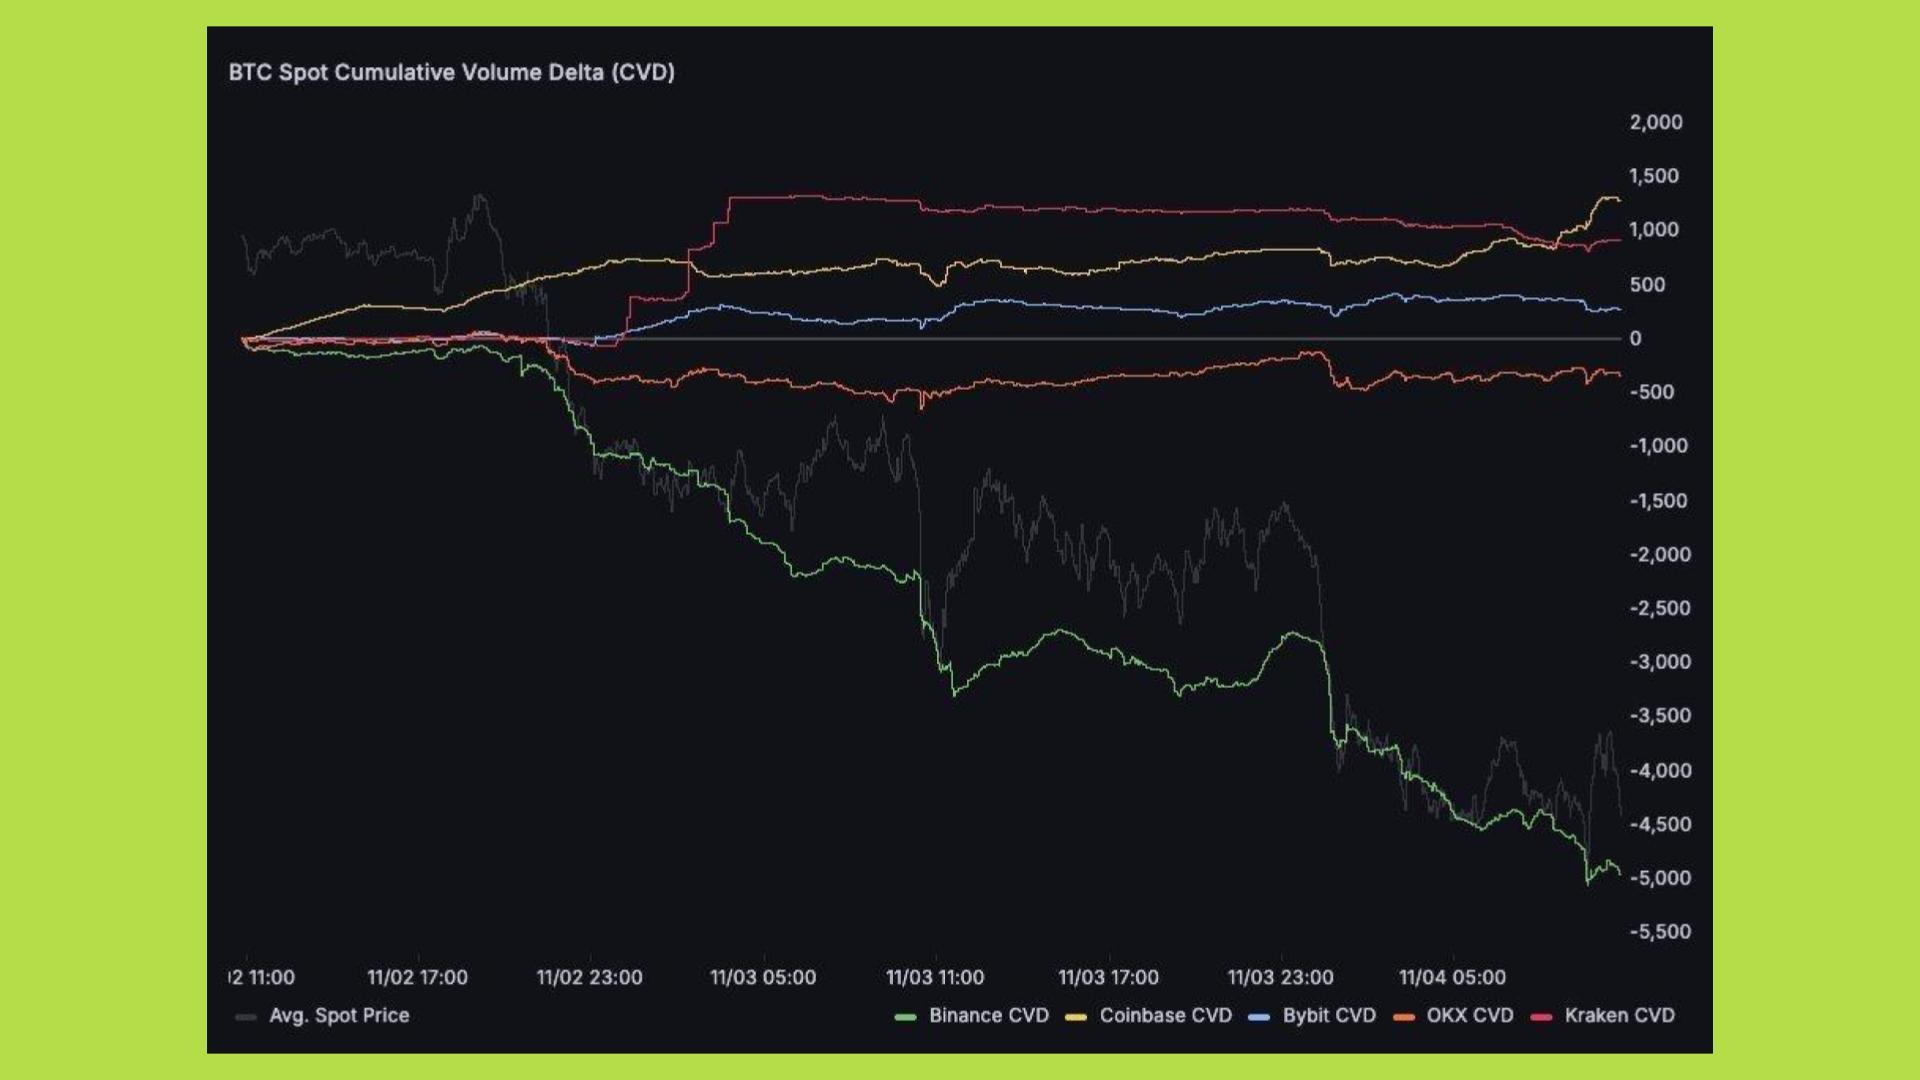This screenshot has height=1080, width=1920.
Task: Click the gray Avg. Spot Price swatch
Action: [x=245, y=1017]
